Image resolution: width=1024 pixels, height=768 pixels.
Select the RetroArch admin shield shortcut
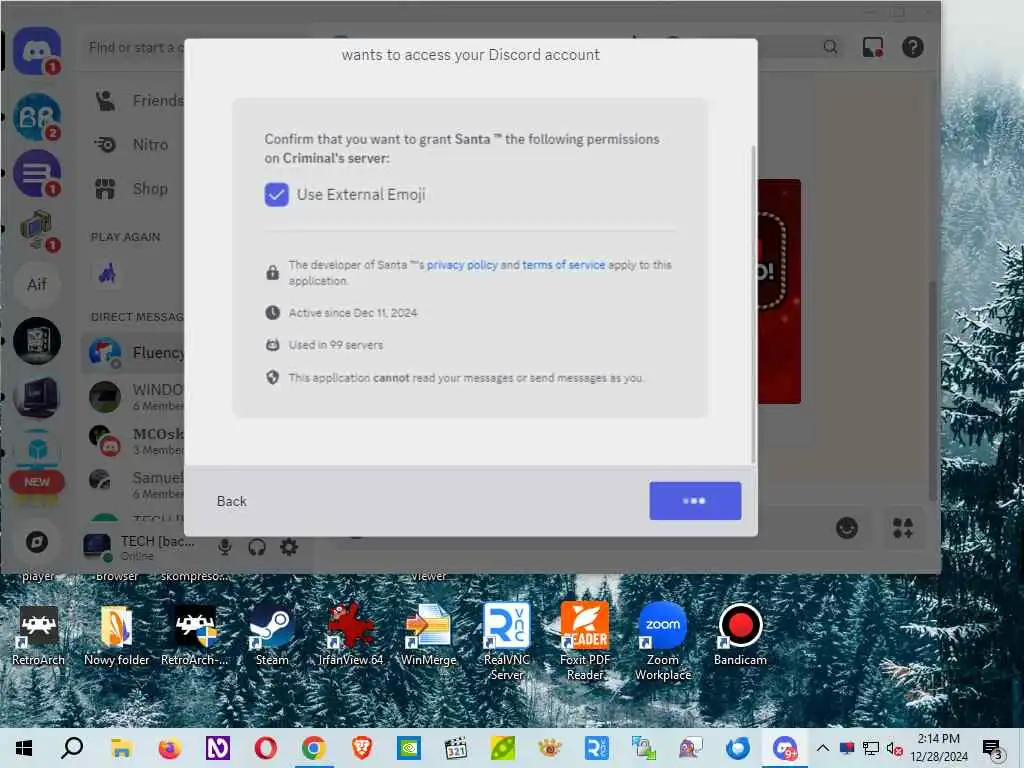click(195, 635)
